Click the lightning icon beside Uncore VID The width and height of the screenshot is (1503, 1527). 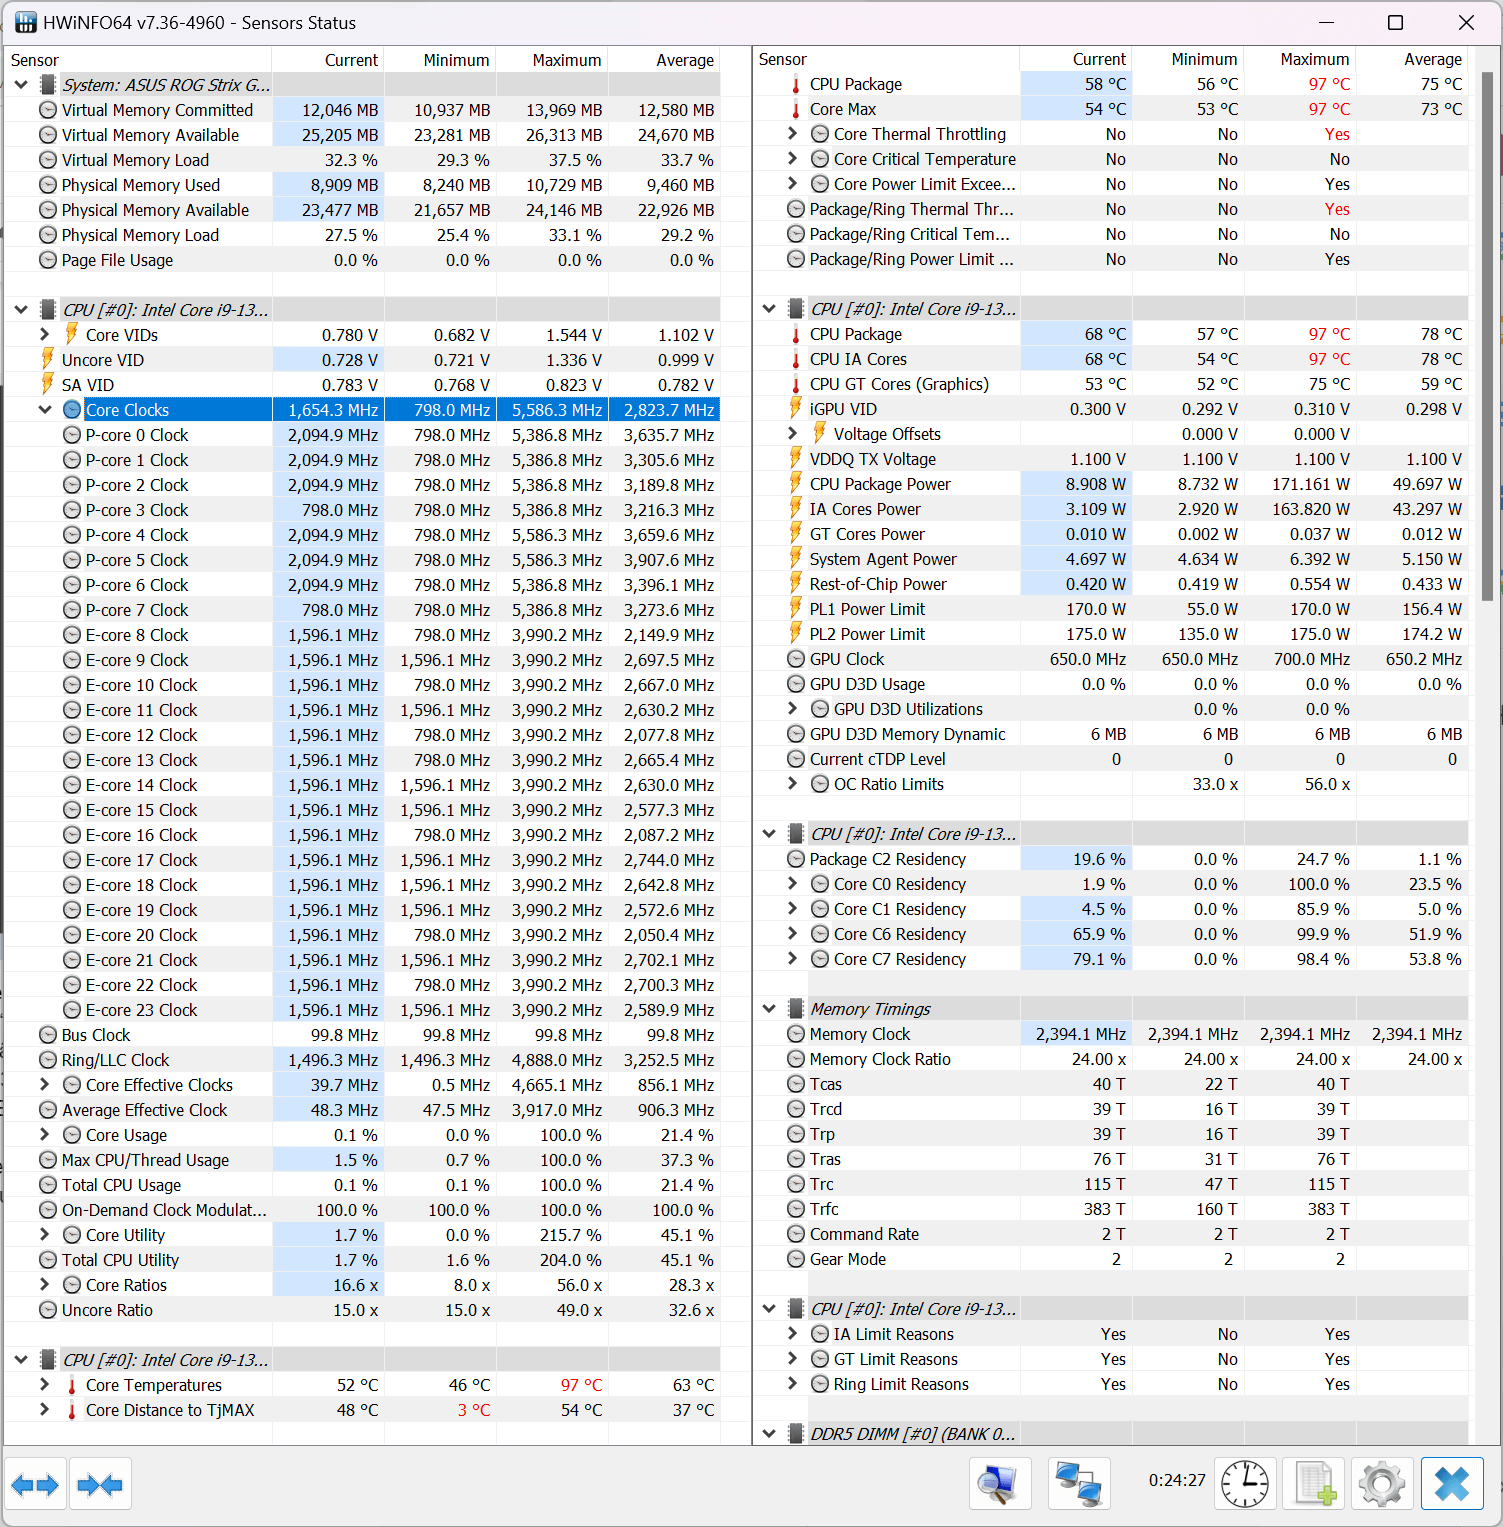47,359
